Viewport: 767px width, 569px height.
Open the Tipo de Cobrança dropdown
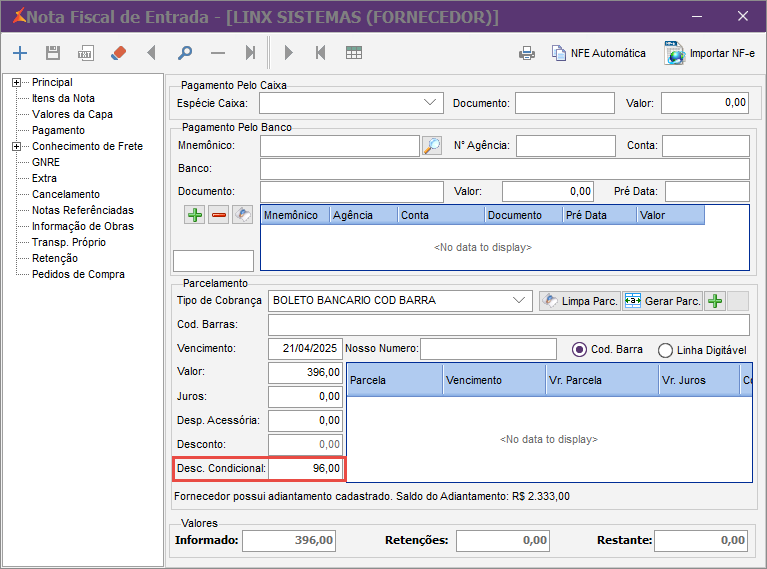(519, 300)
